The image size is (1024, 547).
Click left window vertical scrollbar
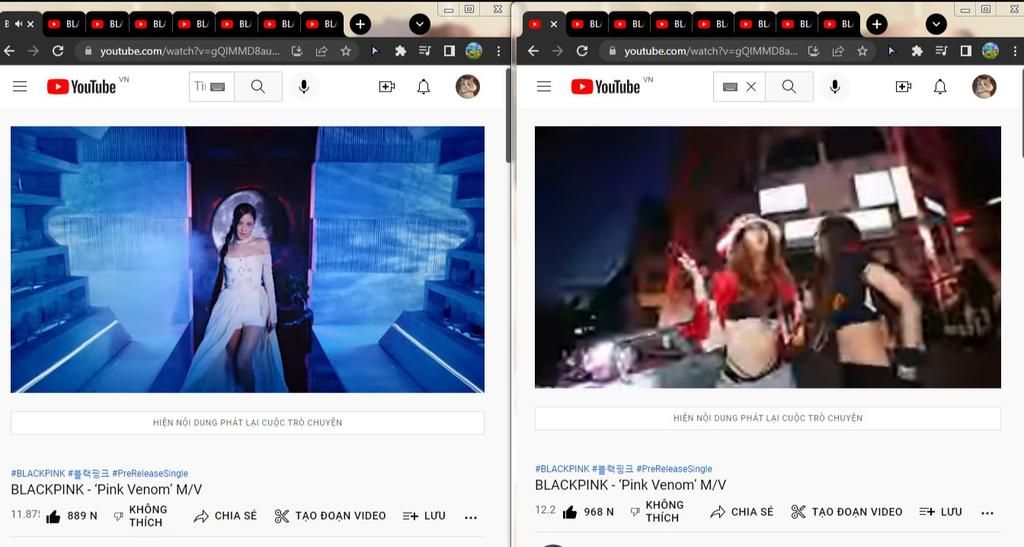(x=508, y=115)
